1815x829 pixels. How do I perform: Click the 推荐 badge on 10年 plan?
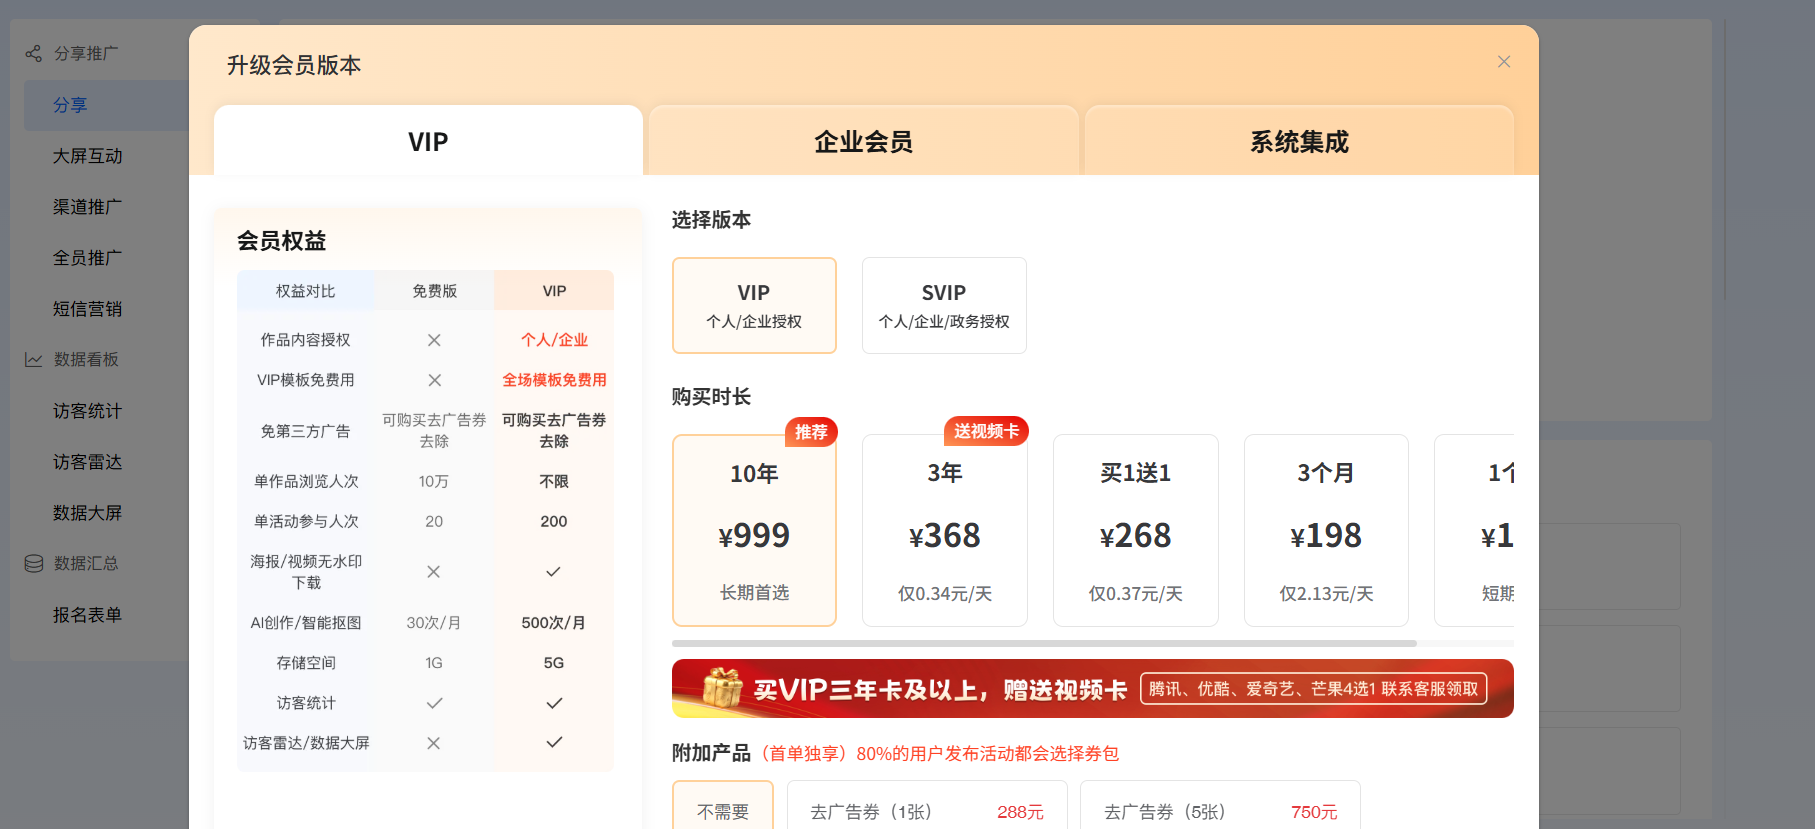tap(811, 432)
